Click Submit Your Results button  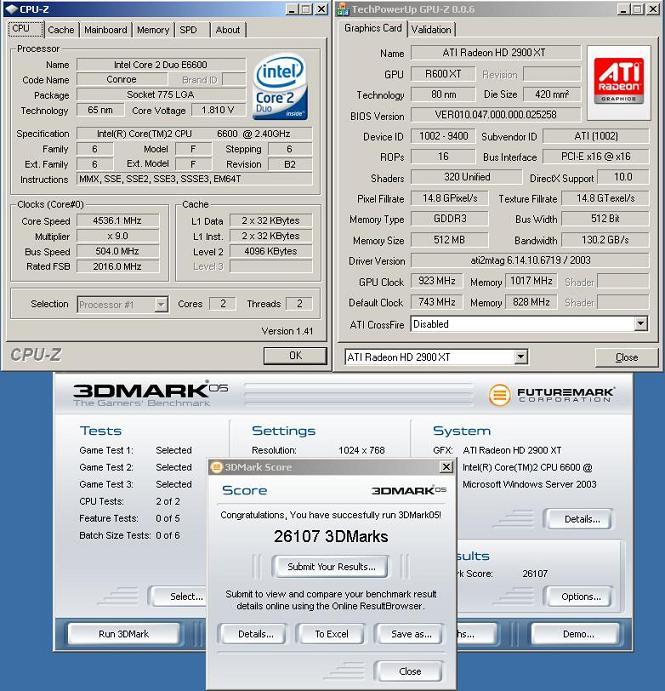click(x=331, y=566)
